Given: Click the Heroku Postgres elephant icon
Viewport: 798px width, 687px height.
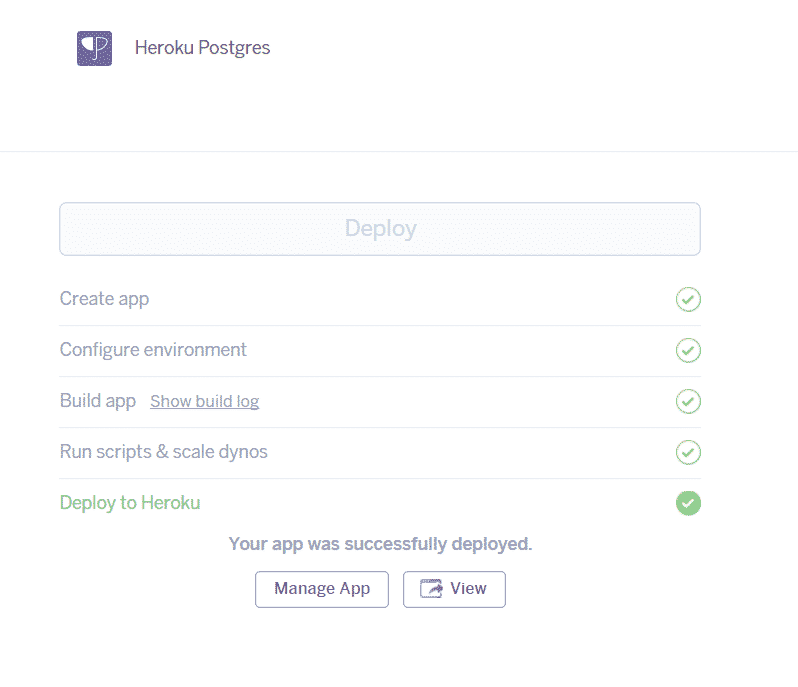Looking at the screenshot, I should coord(94,48).
